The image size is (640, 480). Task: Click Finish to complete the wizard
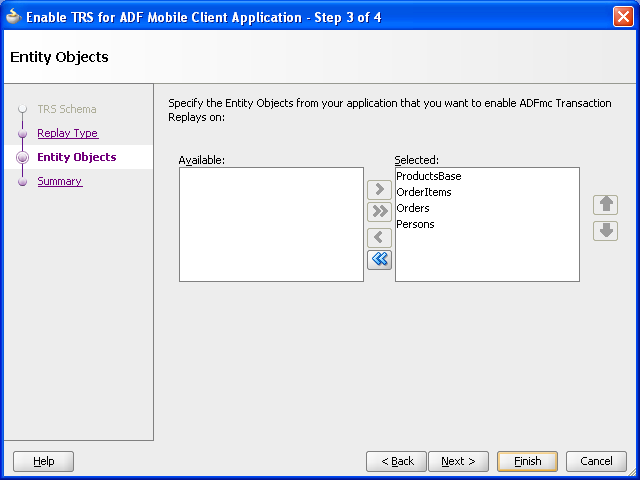(527, 461)
